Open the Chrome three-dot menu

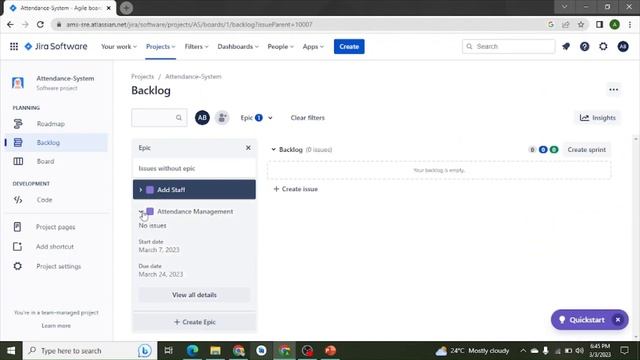630,24
